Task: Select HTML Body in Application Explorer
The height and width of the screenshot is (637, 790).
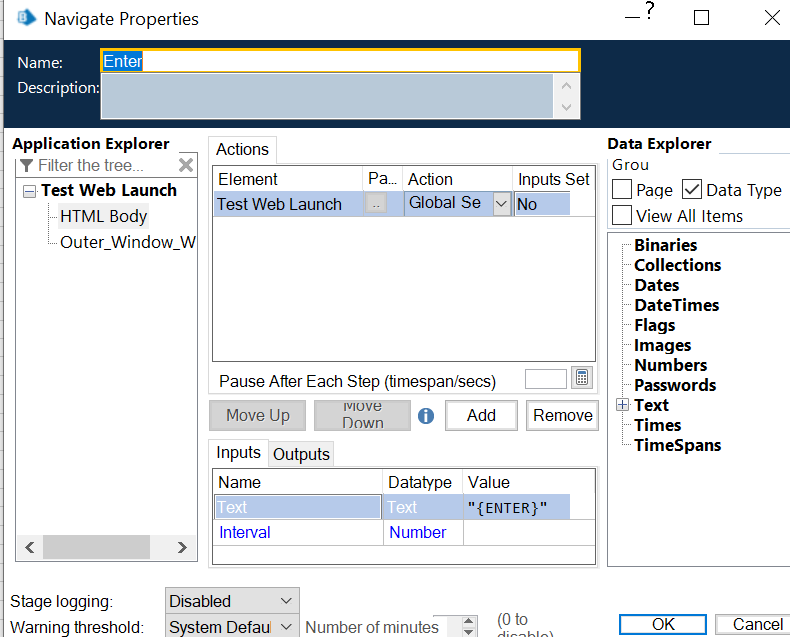Action: pos(103,216)
